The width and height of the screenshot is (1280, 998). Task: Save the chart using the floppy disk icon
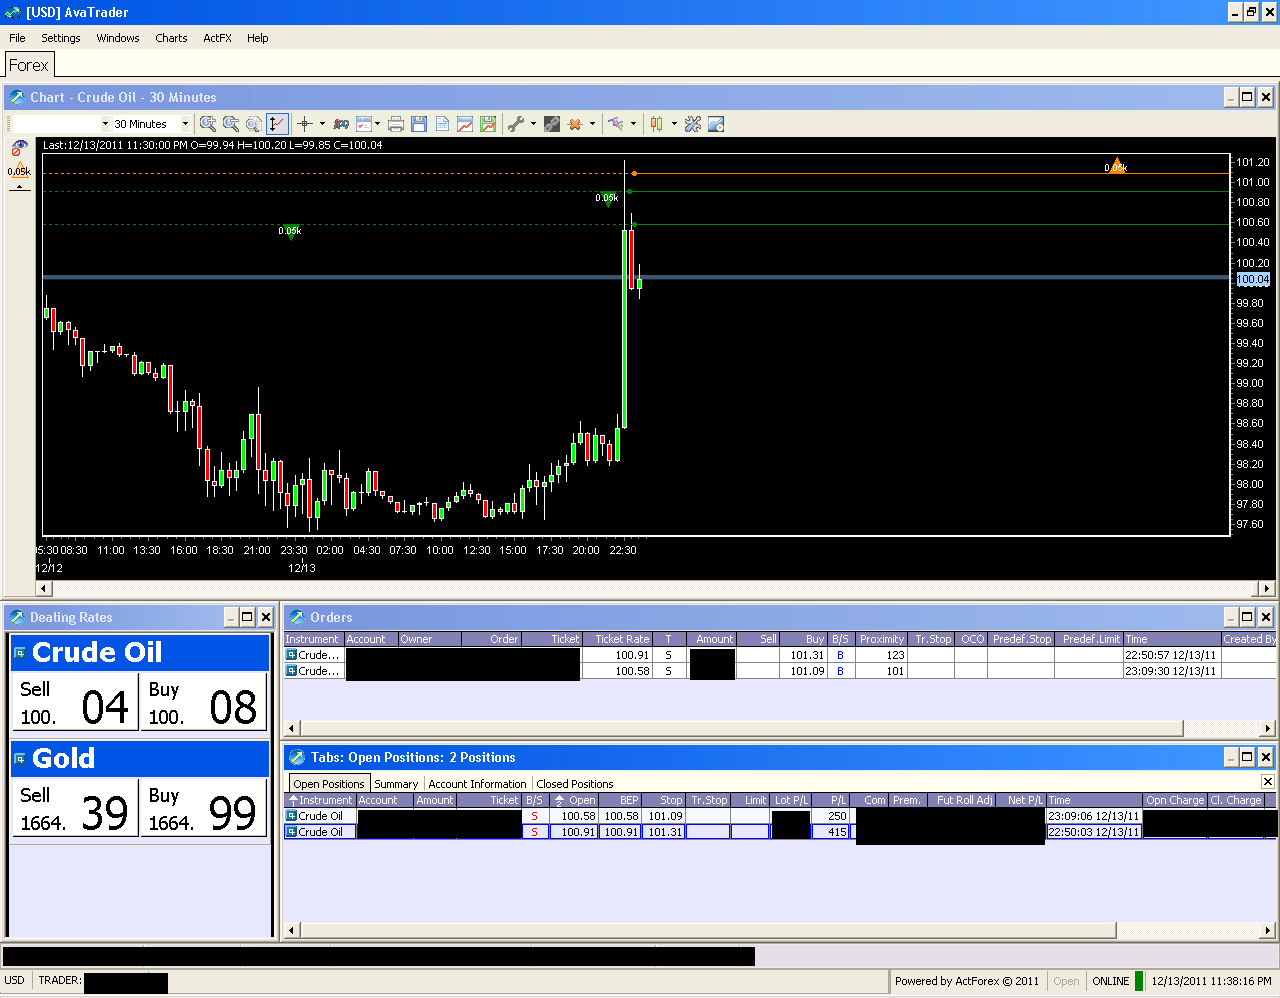click(419, 124)
